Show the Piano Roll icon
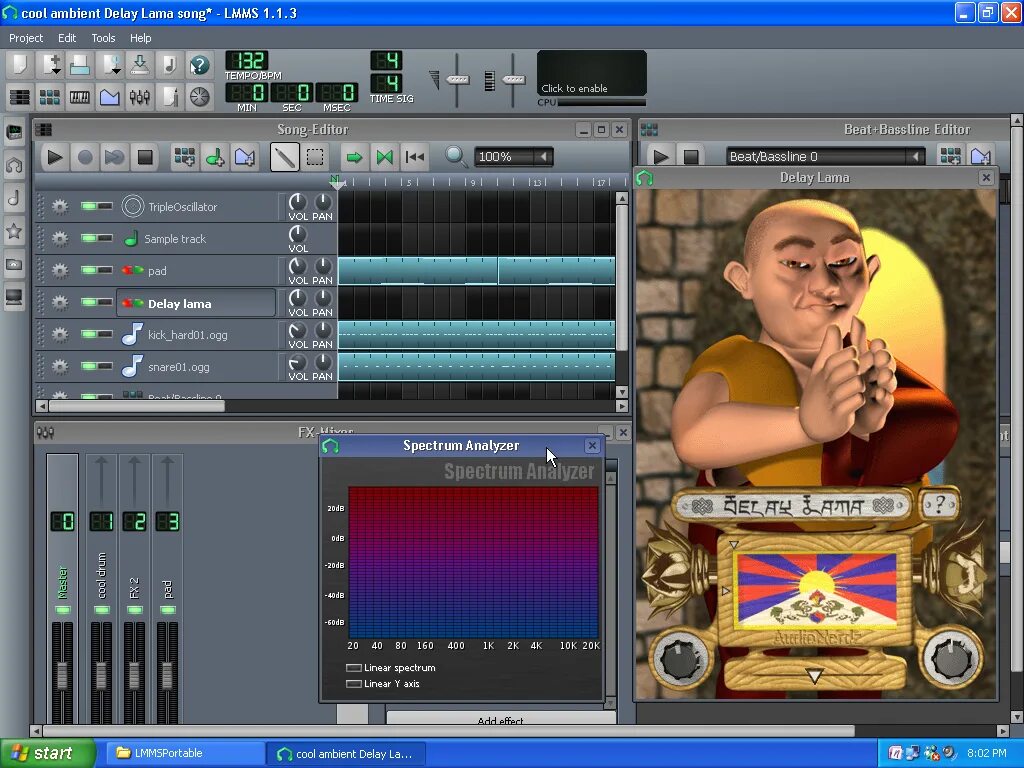 tap(80, 97)
